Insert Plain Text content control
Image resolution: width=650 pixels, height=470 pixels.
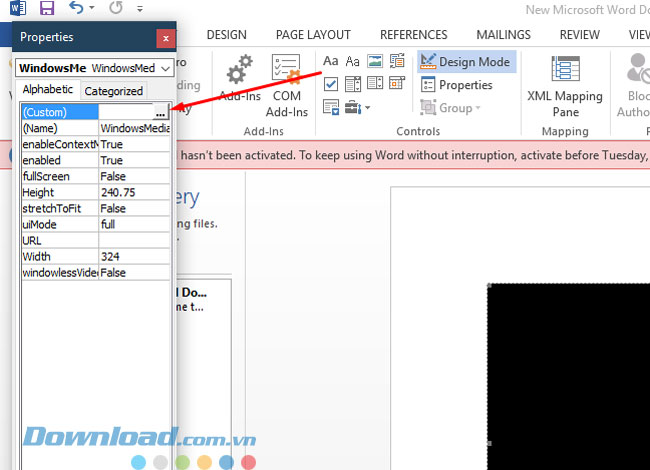(353, 61)
